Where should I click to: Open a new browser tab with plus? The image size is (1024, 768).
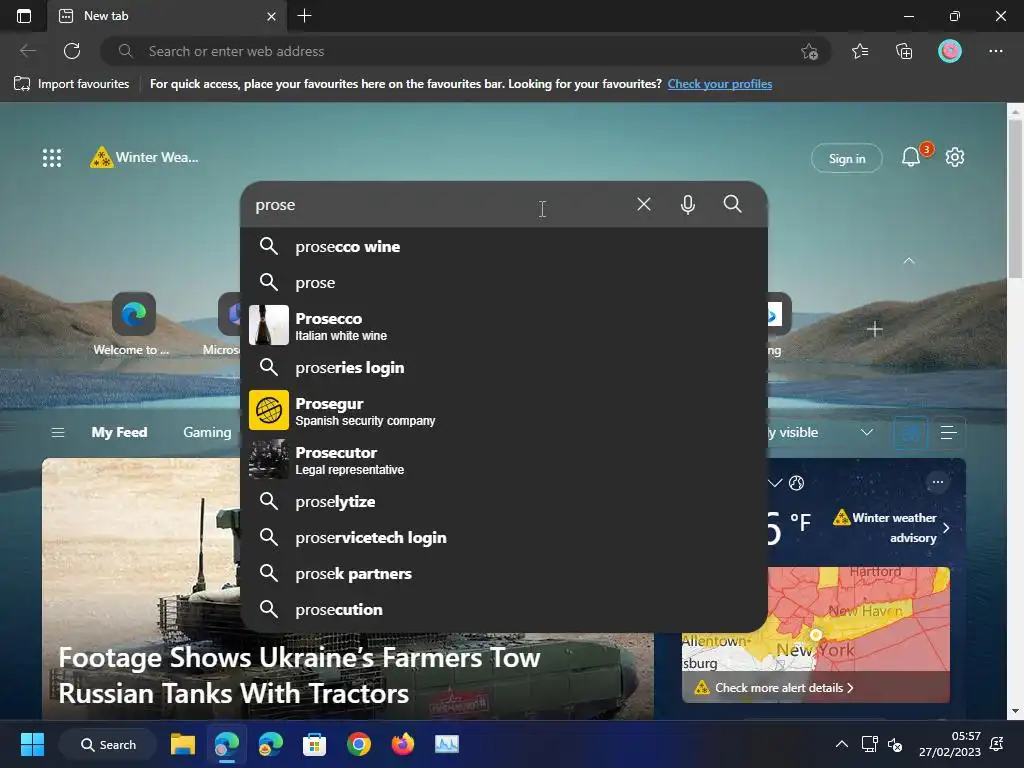[304, 16]
